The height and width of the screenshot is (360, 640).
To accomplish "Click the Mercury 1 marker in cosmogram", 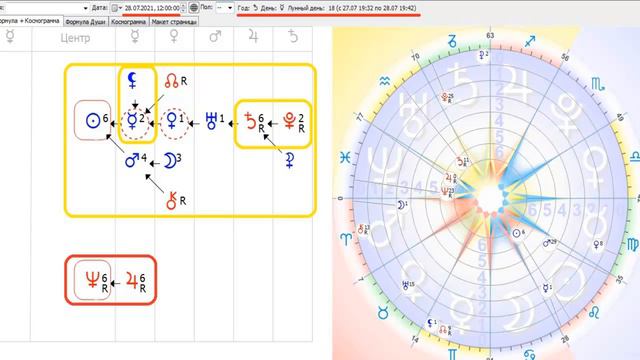I will pos(547,288).
